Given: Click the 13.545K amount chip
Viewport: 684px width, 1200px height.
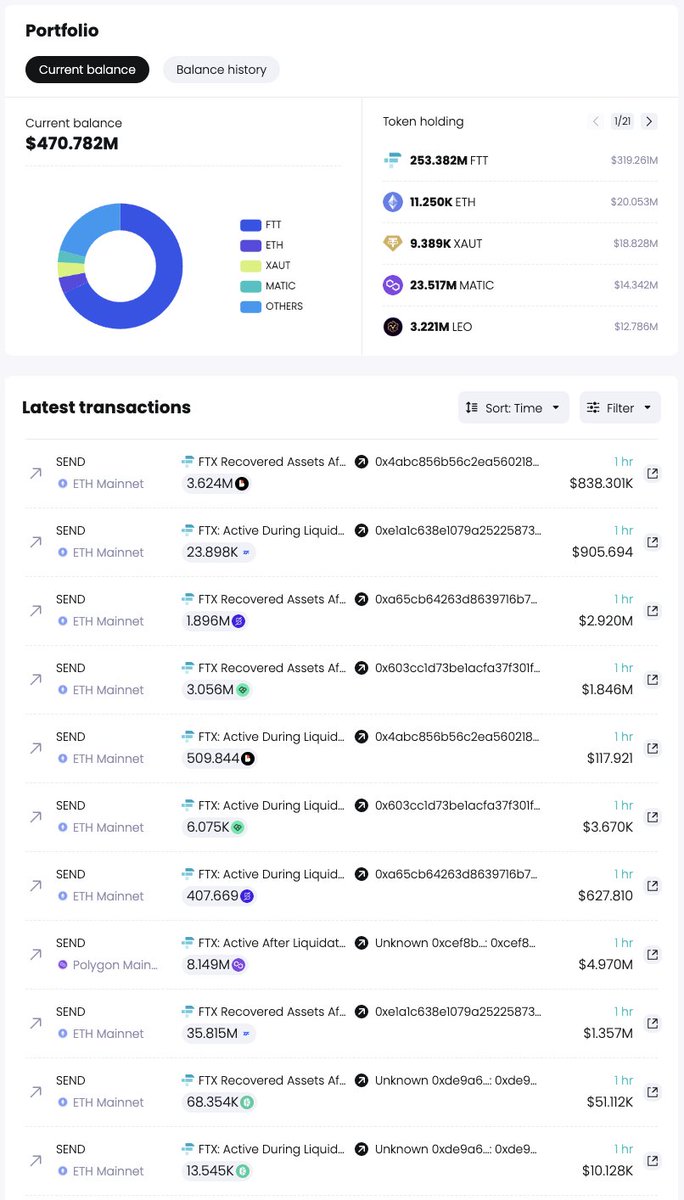Looking at the screenshot, I should [x=218, y=1171].
